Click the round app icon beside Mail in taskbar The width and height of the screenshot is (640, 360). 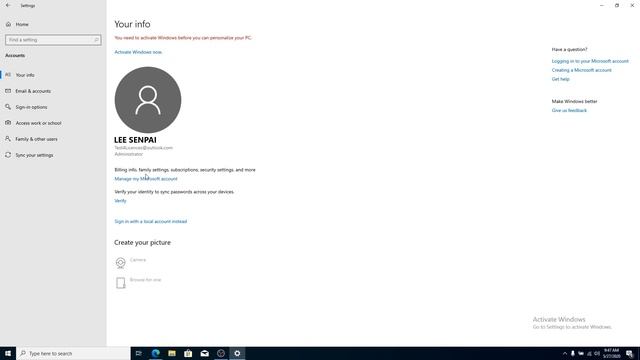tap(221, 353)
